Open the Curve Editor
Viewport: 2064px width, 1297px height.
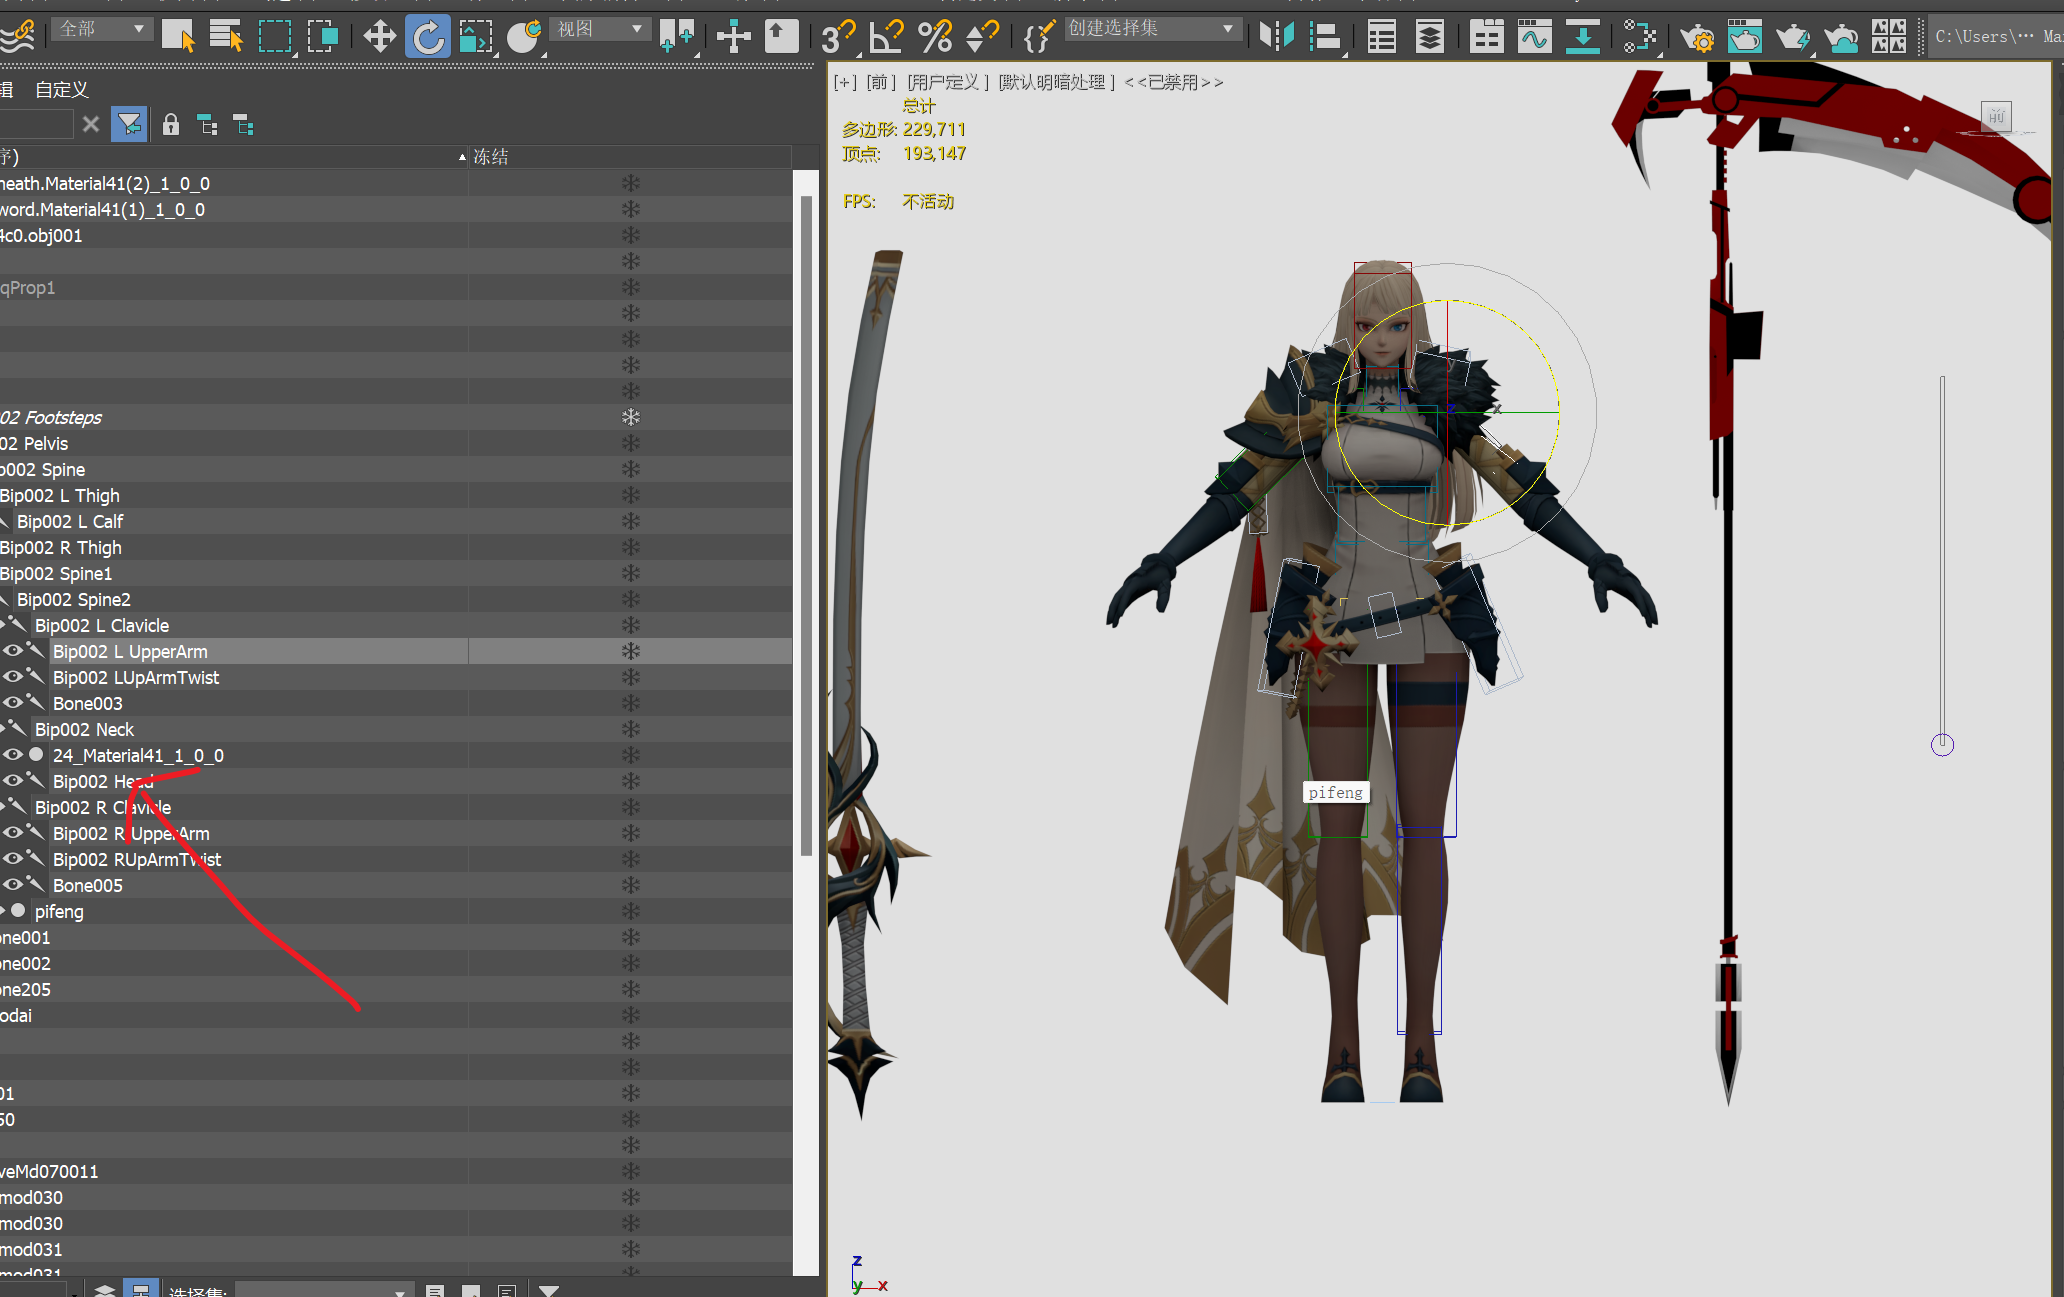click(x=1534, y=37)
